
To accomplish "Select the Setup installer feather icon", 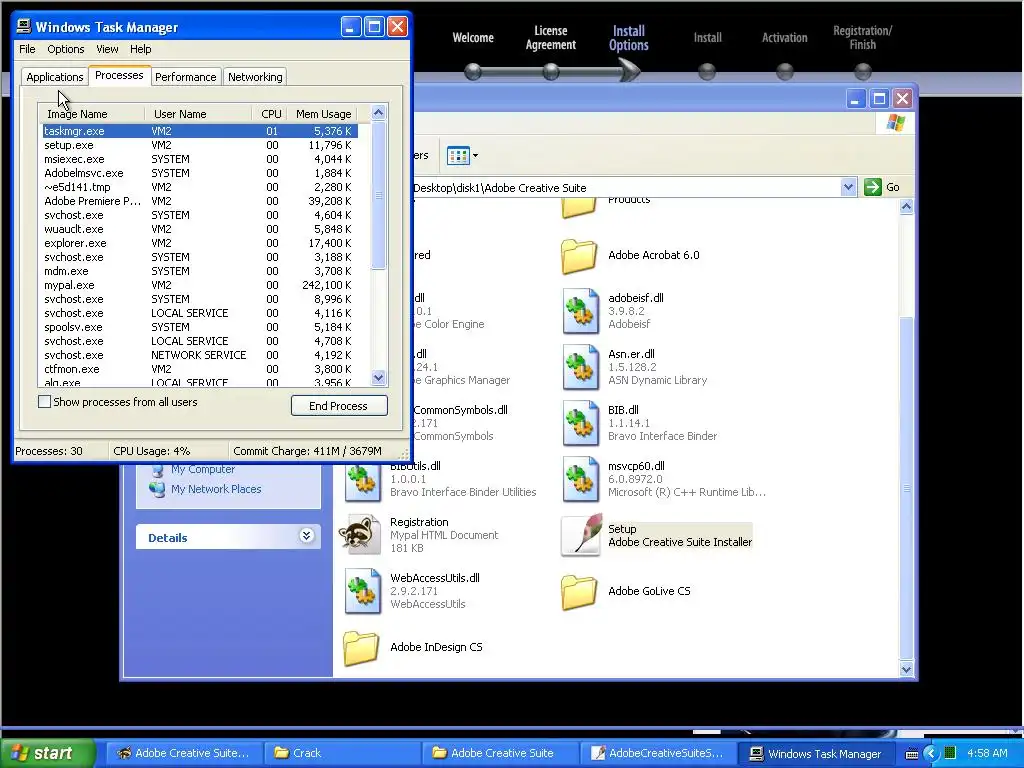I will (x=581, y=535).
